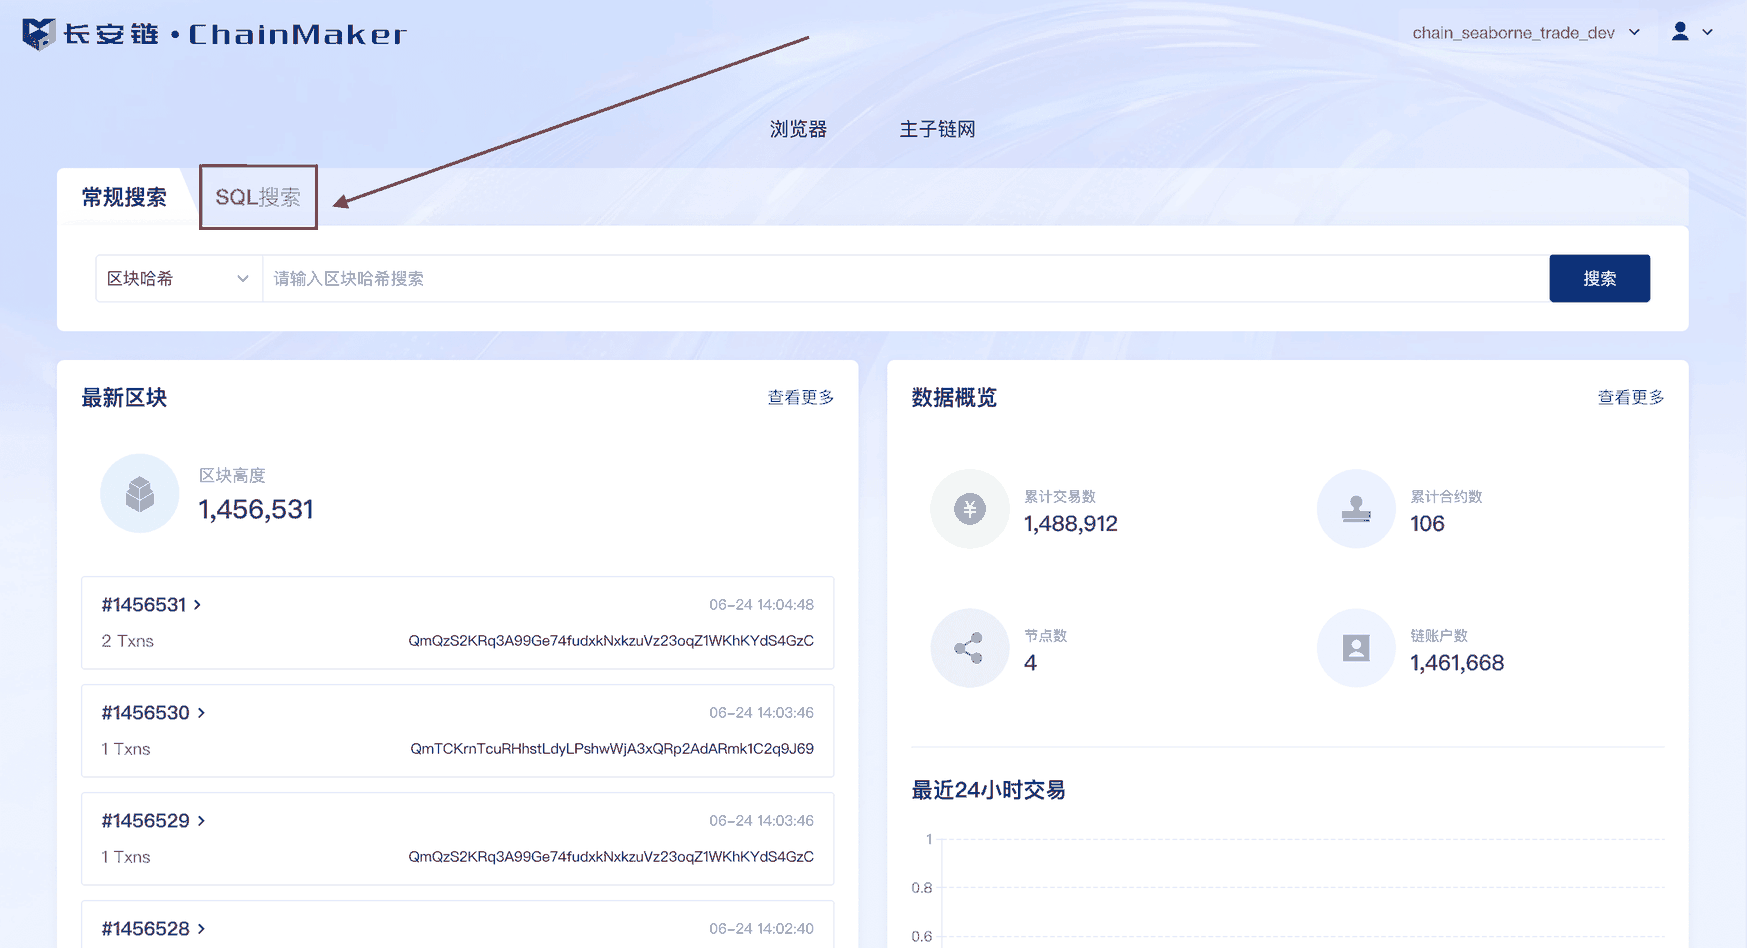Click the chain accounts person icon
Image resolution: width=1747 pixels, height=948 pixels.
coord(1356,648)
